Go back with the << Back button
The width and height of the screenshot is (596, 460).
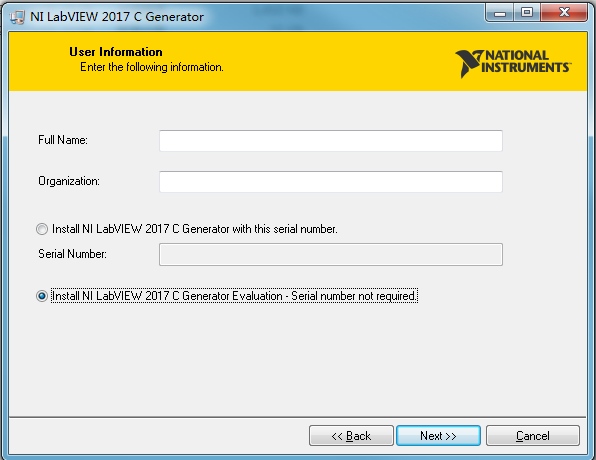351,436
